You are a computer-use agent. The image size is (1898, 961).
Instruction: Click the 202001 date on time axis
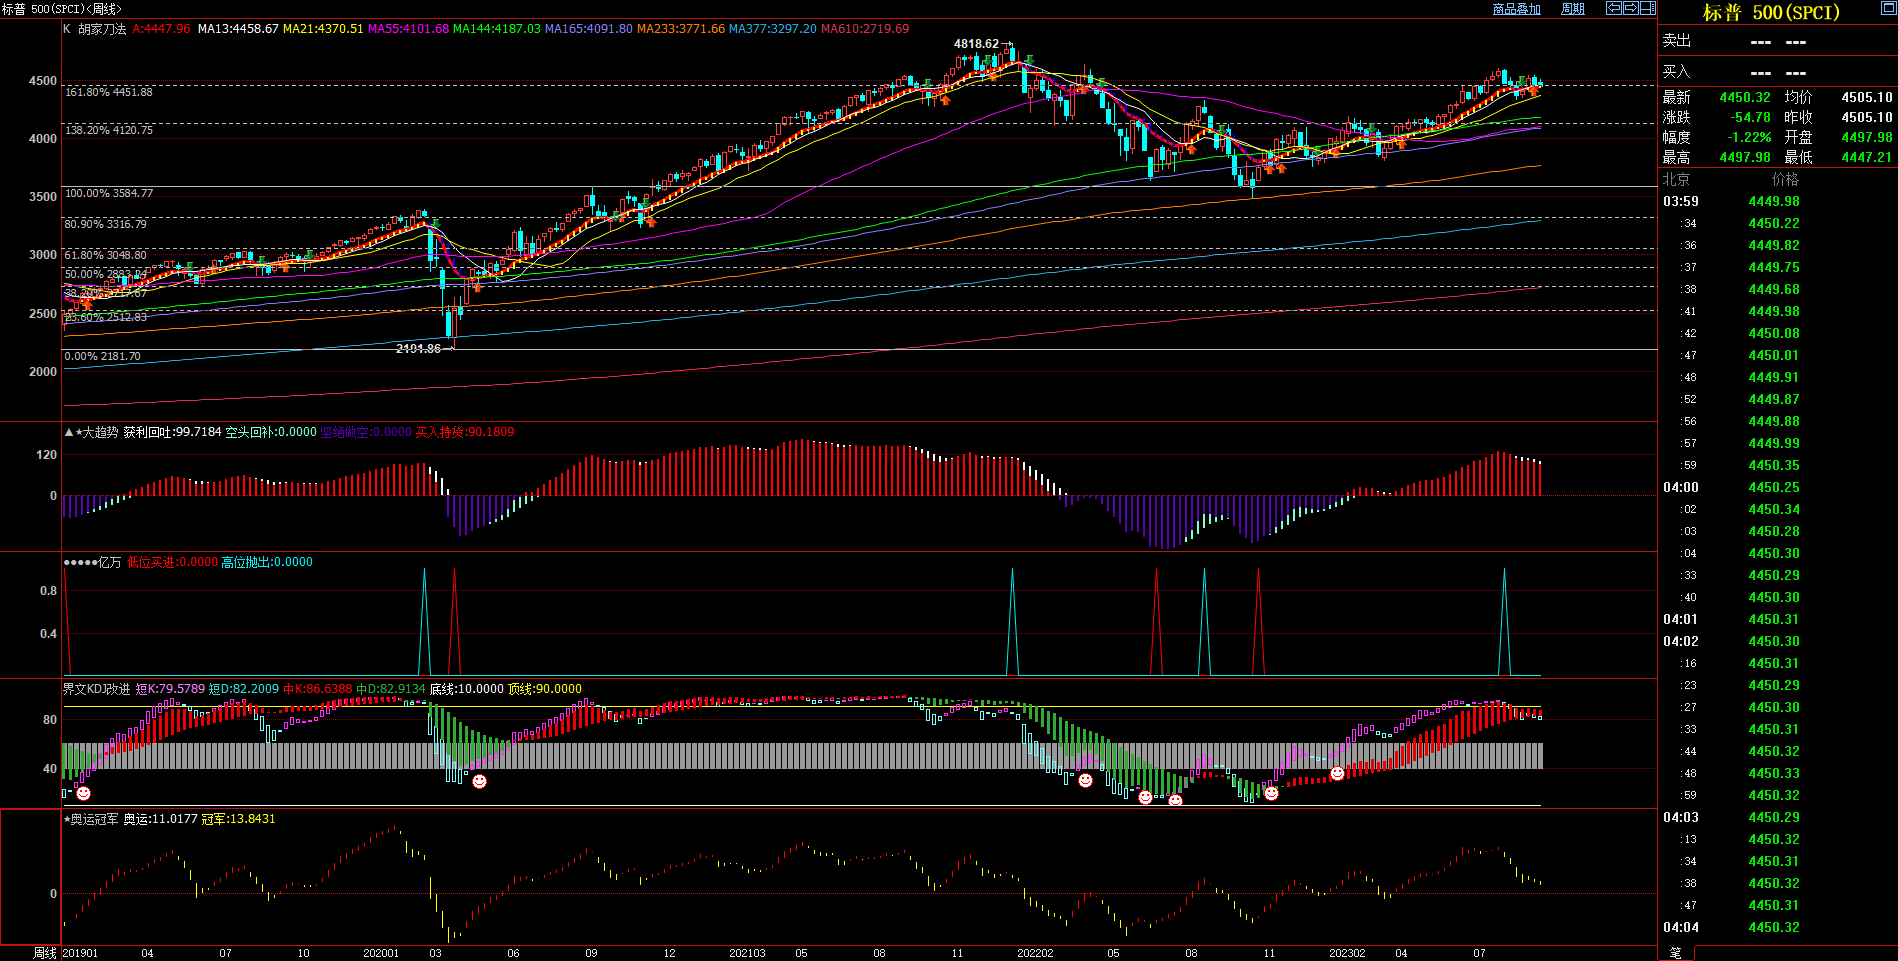point(381,953)
